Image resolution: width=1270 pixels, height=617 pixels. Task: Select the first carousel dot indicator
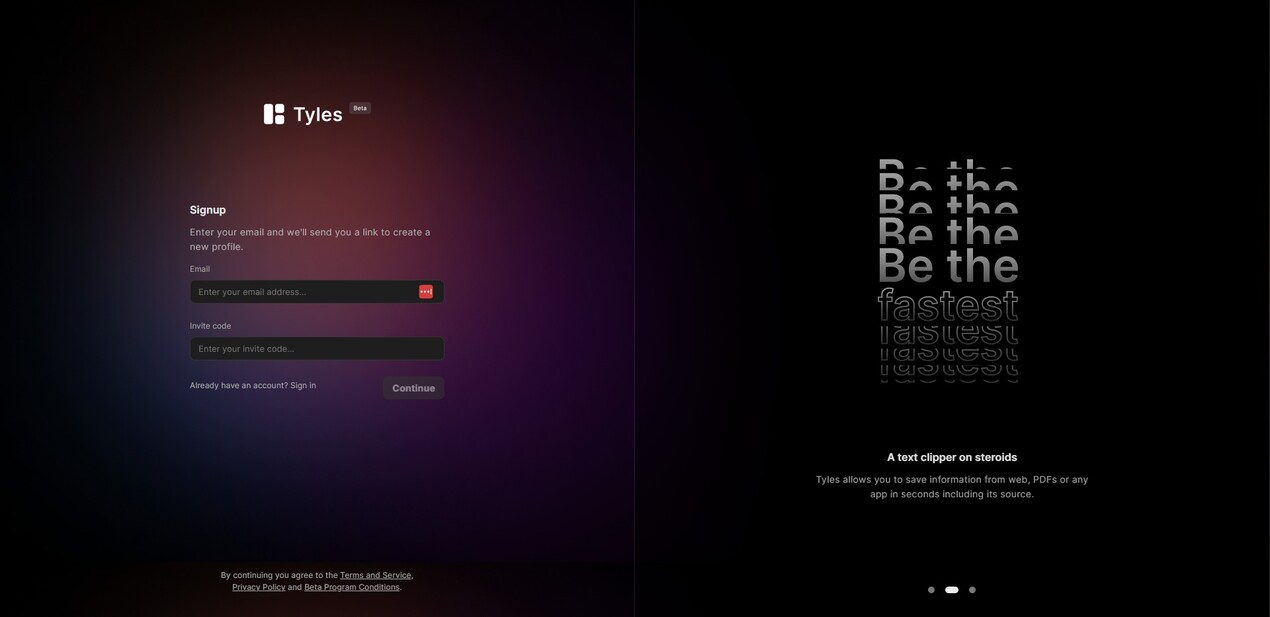click(x=931, y=590)
